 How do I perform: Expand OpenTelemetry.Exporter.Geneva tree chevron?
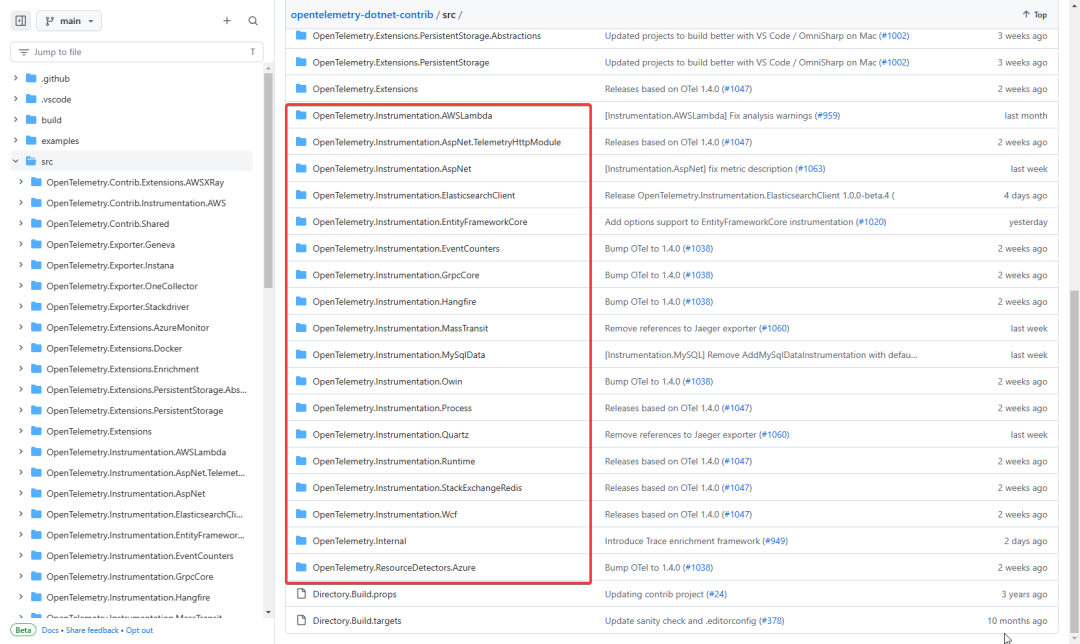[21, 245]
